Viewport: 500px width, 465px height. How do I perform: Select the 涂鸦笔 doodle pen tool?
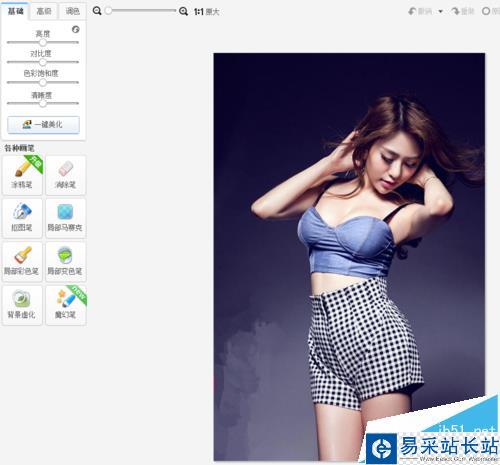pos(22,175)
